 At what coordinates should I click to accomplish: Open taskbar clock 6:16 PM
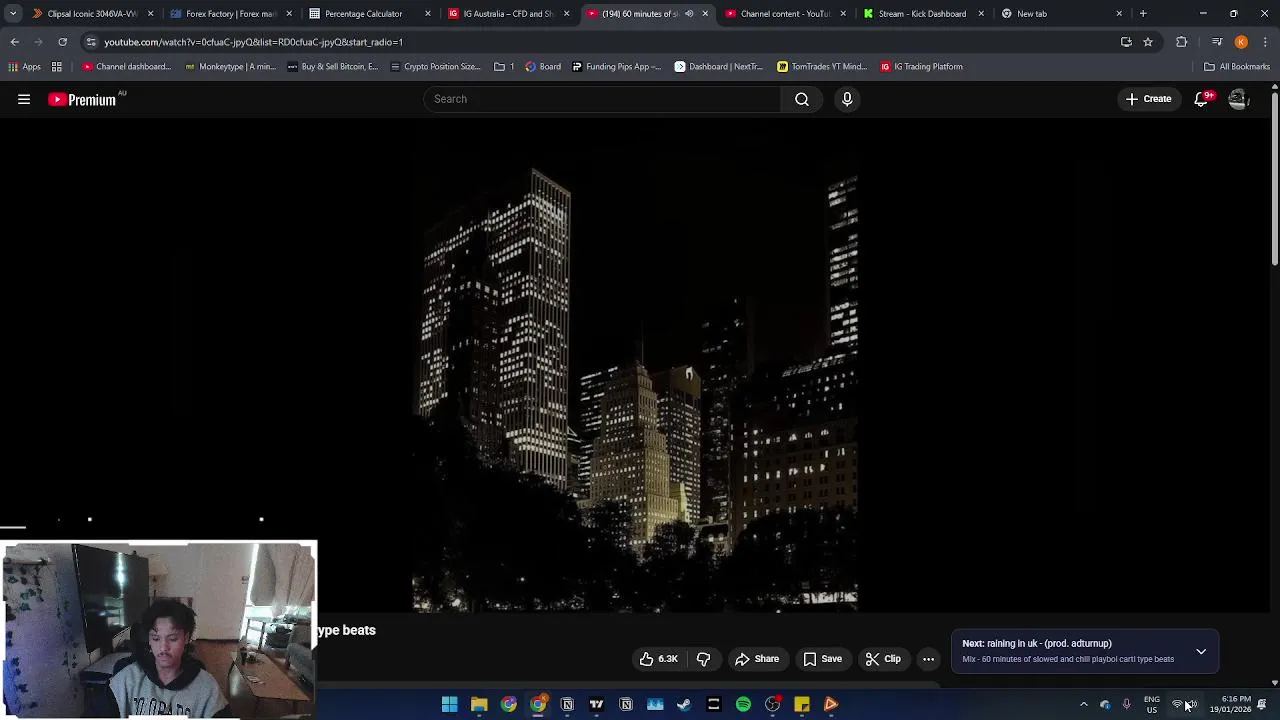click(1230, 705)
